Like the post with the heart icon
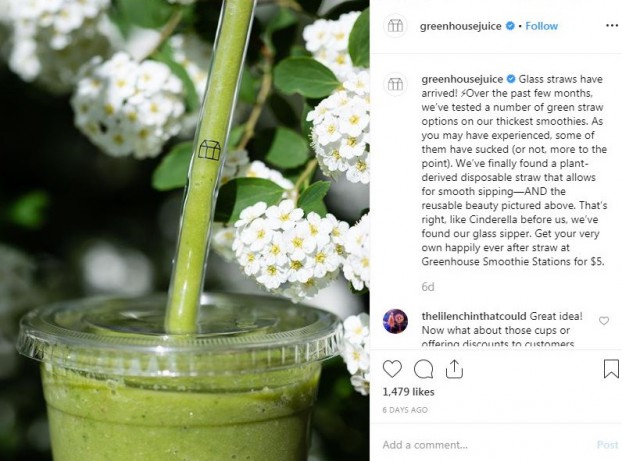The image size is (622, 461). click(x=392, y=369)
